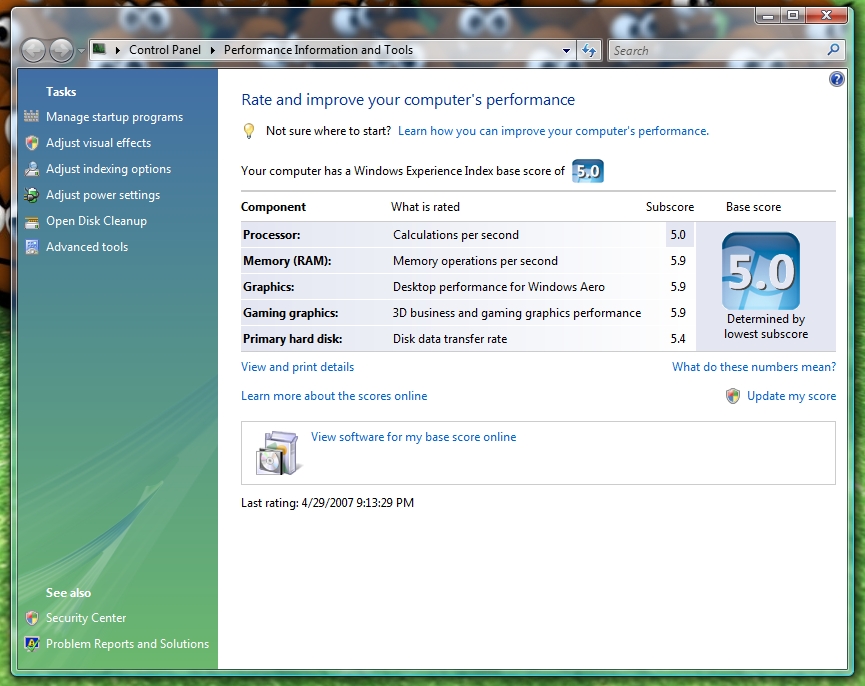Click the search magnifier icon
865x686 pixels.
click(x=833, y=50)
